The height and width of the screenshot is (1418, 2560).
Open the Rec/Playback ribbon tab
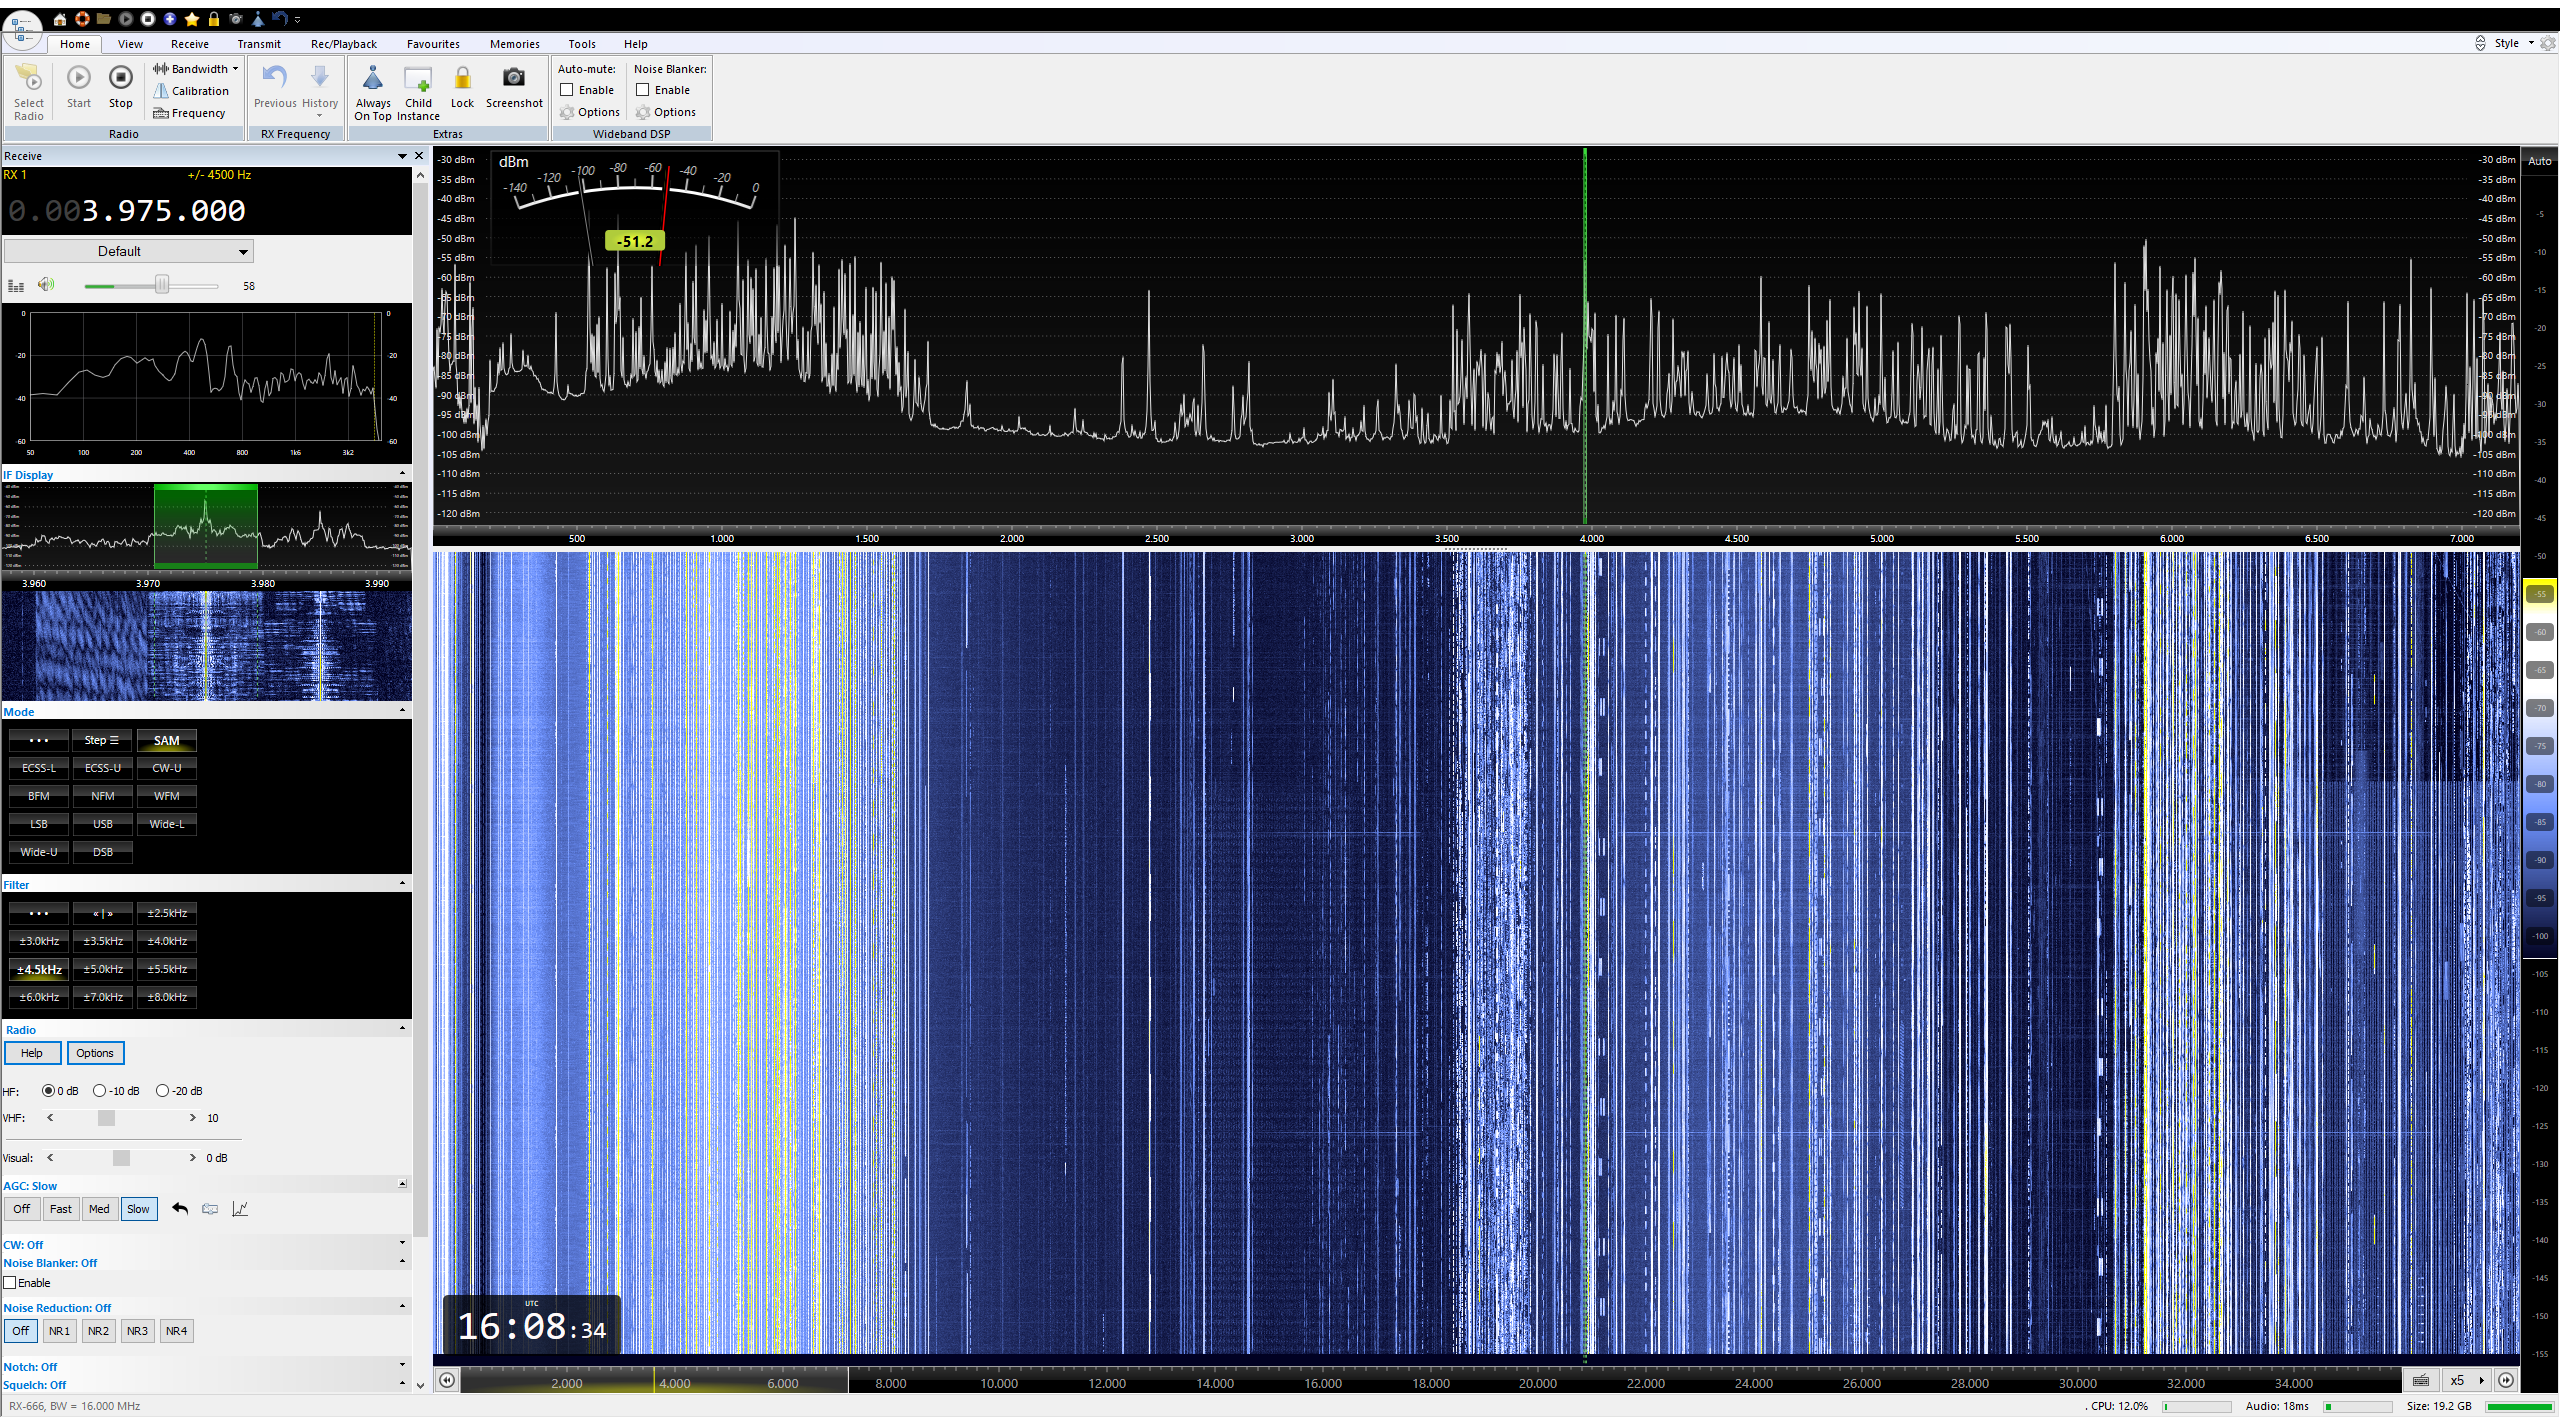343,44
